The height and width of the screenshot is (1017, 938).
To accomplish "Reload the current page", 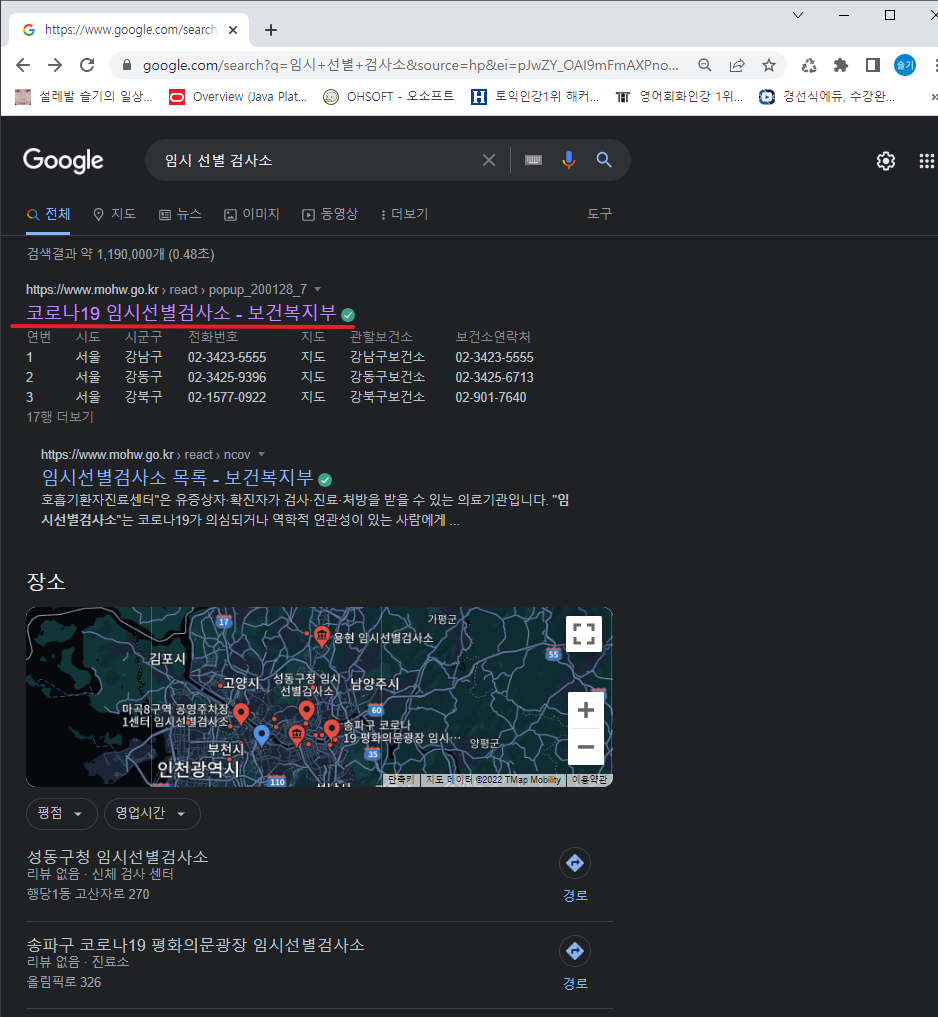I will click(87, 65).
